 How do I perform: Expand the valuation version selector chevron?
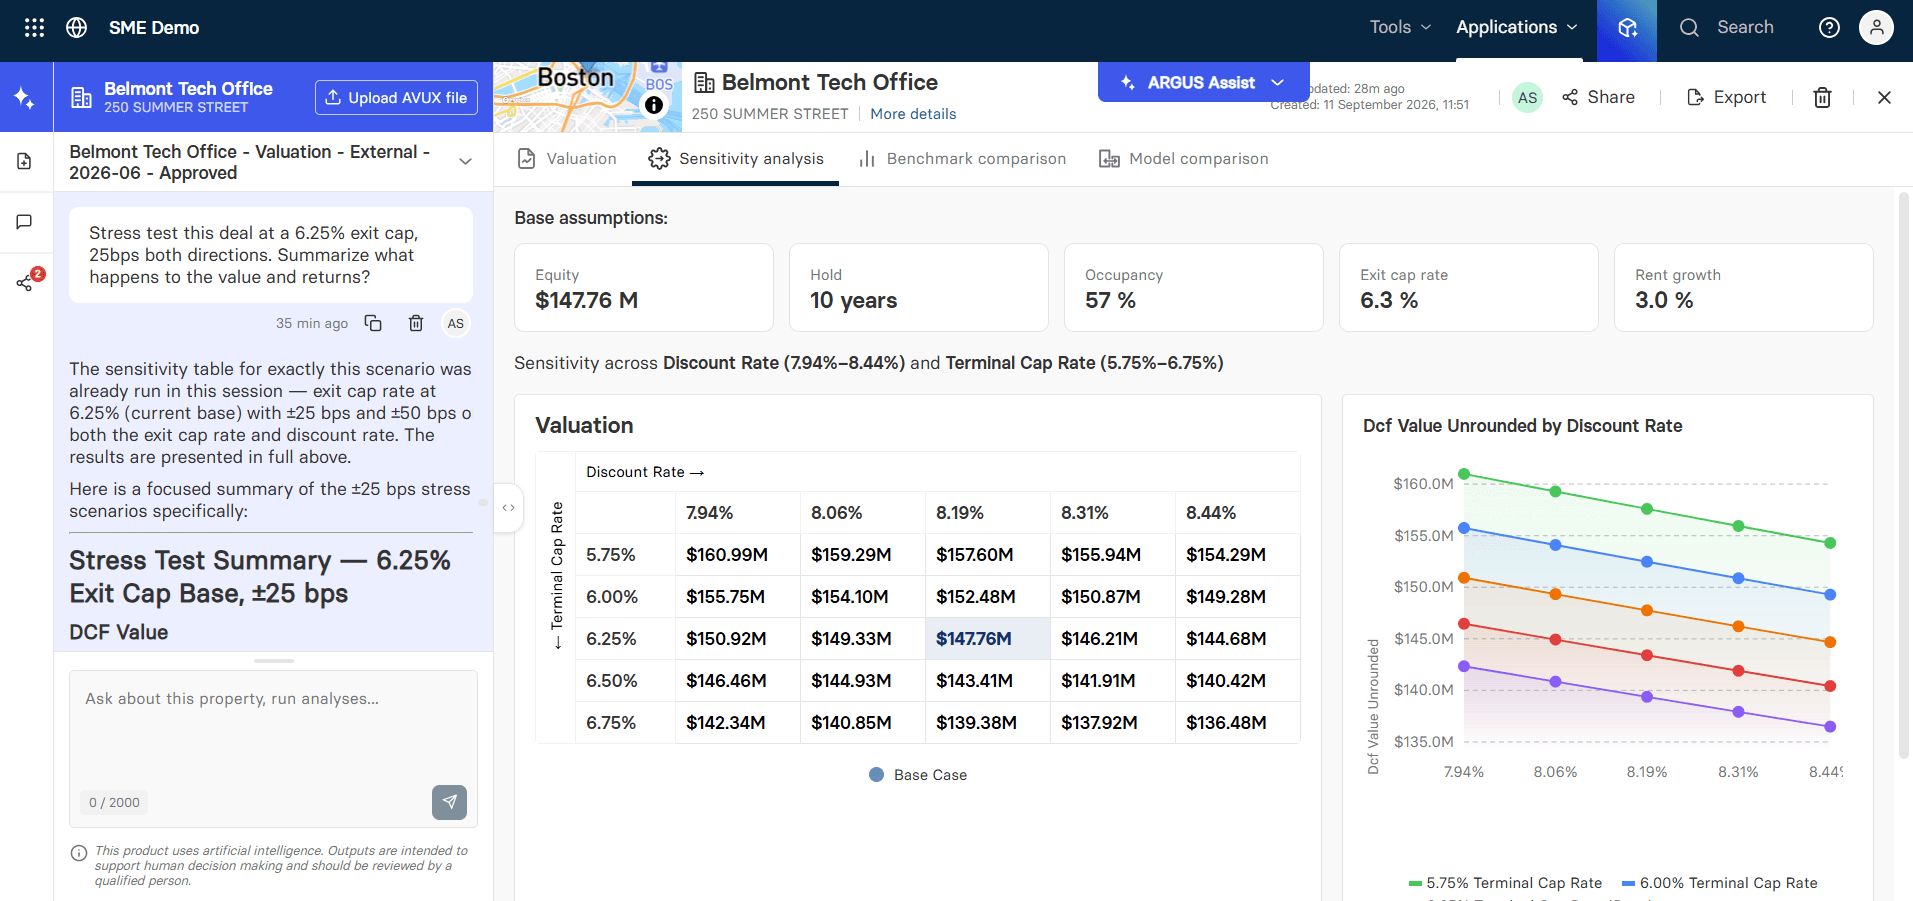click(x=465, y=162)
